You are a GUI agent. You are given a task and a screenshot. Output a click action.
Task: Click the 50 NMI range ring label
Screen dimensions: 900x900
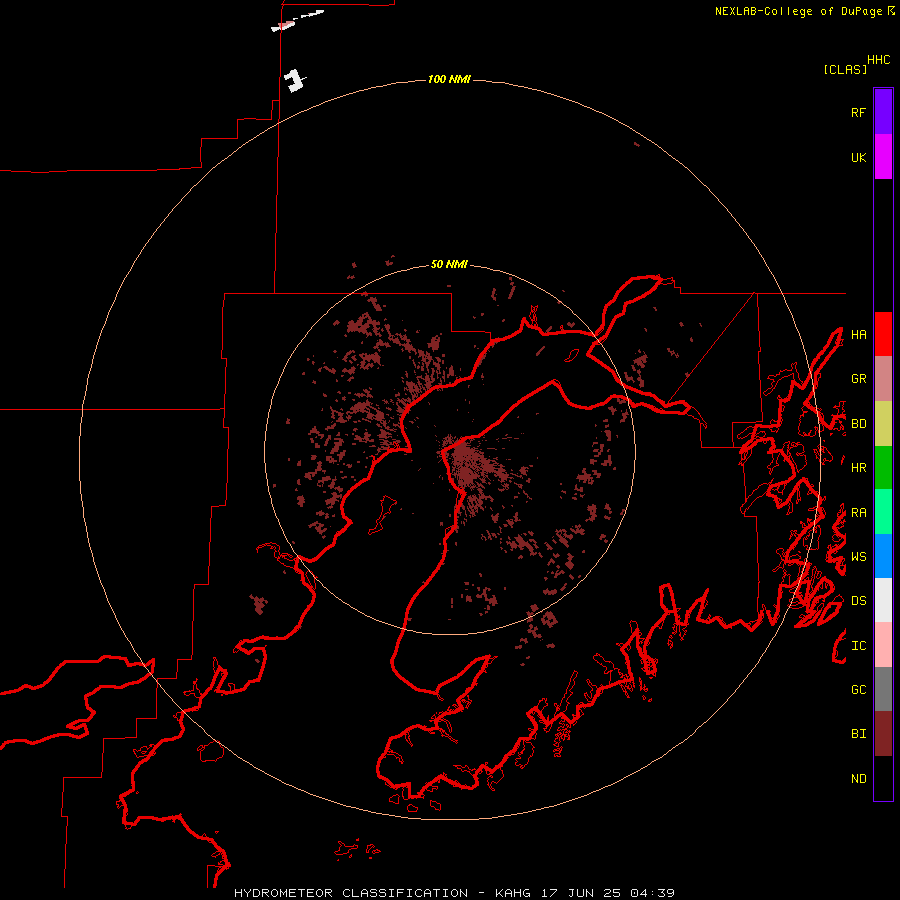(449, 265)
